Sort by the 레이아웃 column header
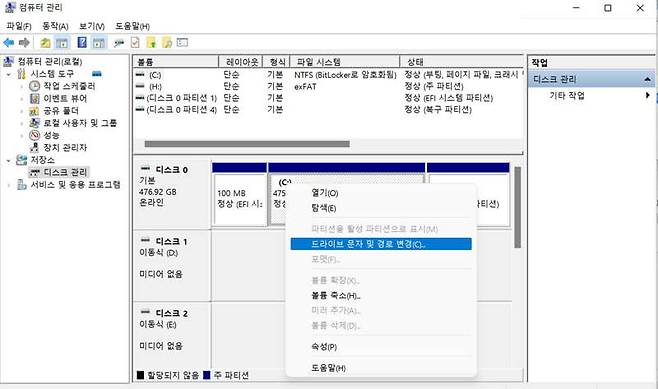 (241, 62)
